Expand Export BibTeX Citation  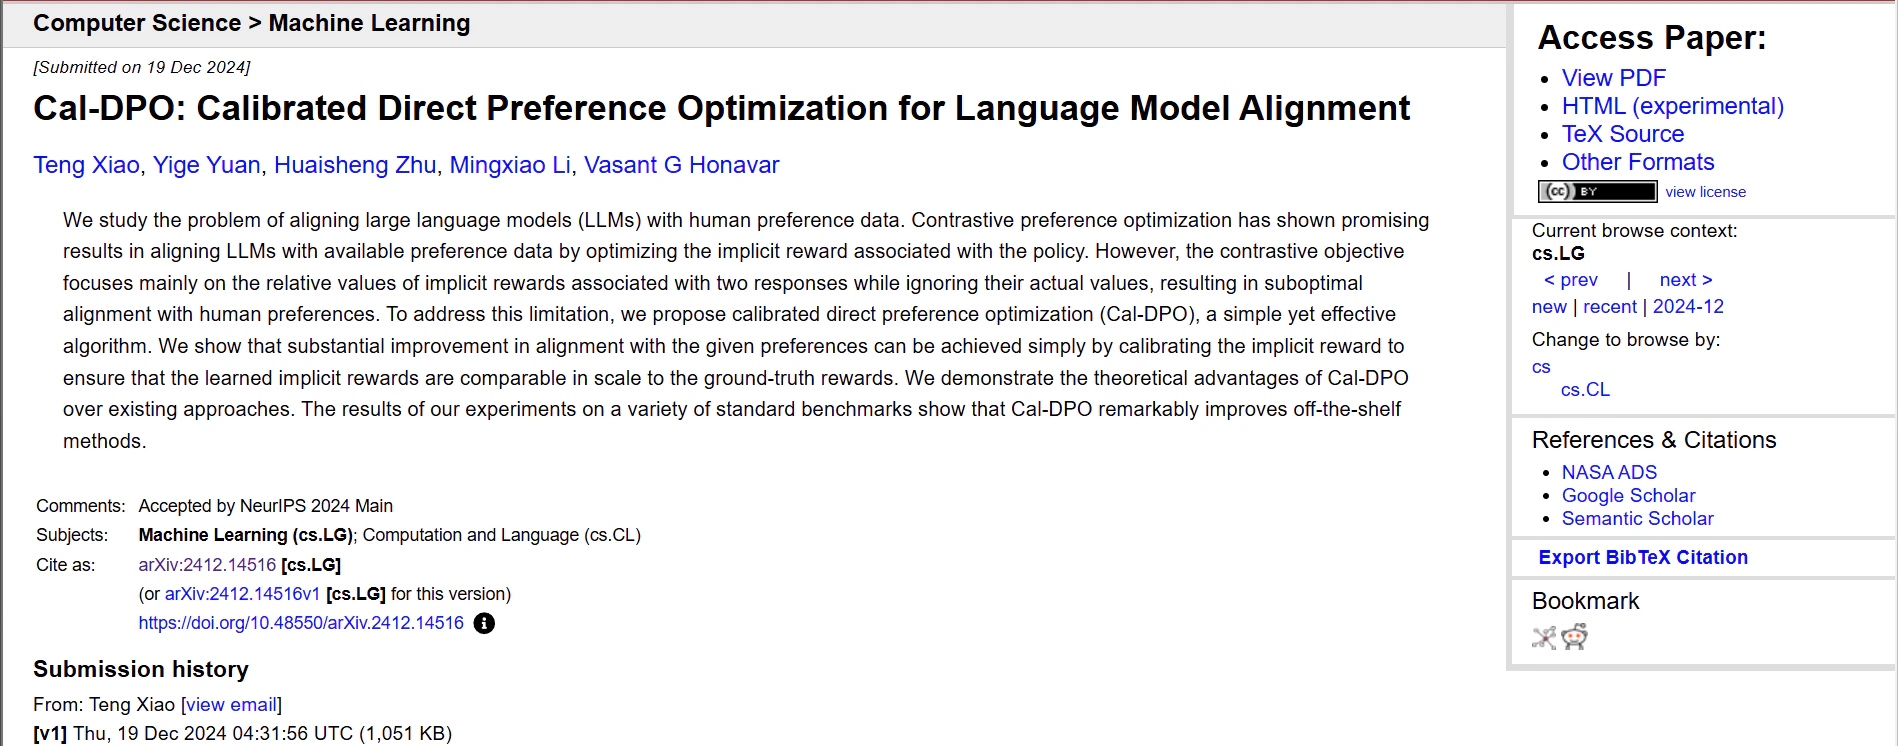click(1642, 558)
